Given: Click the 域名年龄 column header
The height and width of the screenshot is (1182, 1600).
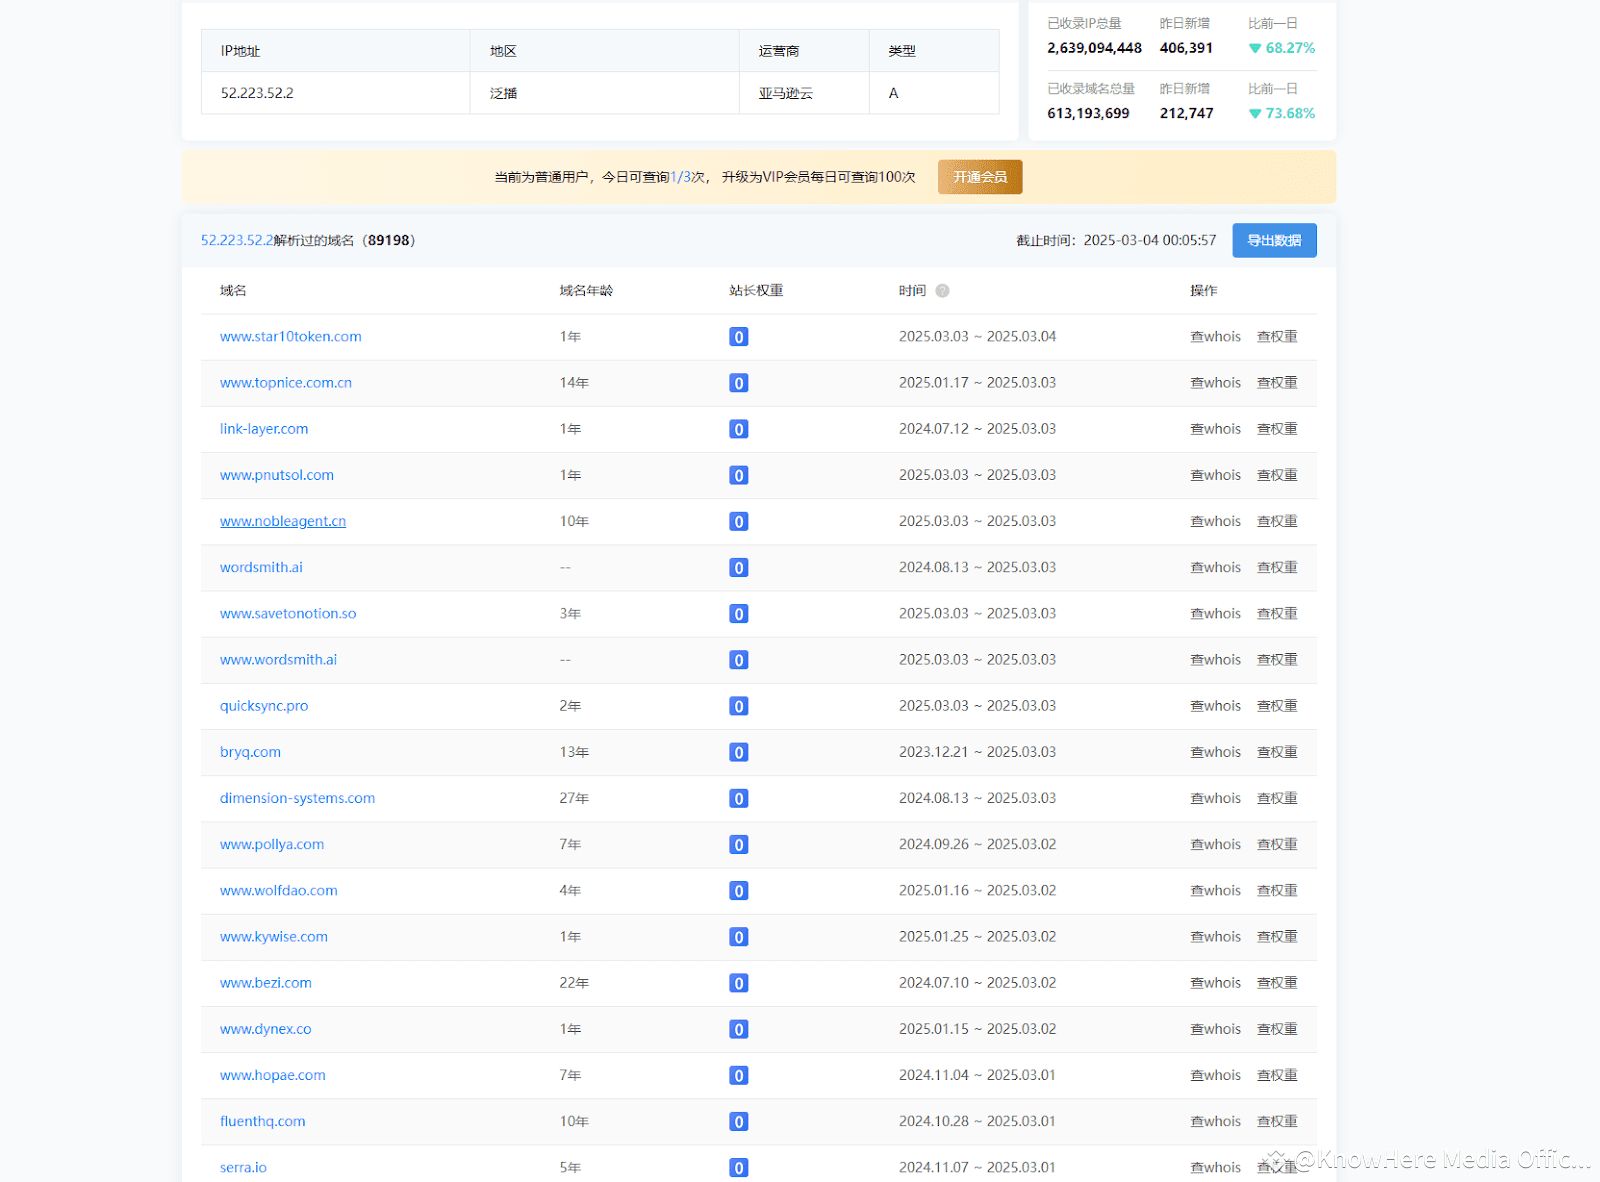Looking at the screenshot, I should [586, 291].
